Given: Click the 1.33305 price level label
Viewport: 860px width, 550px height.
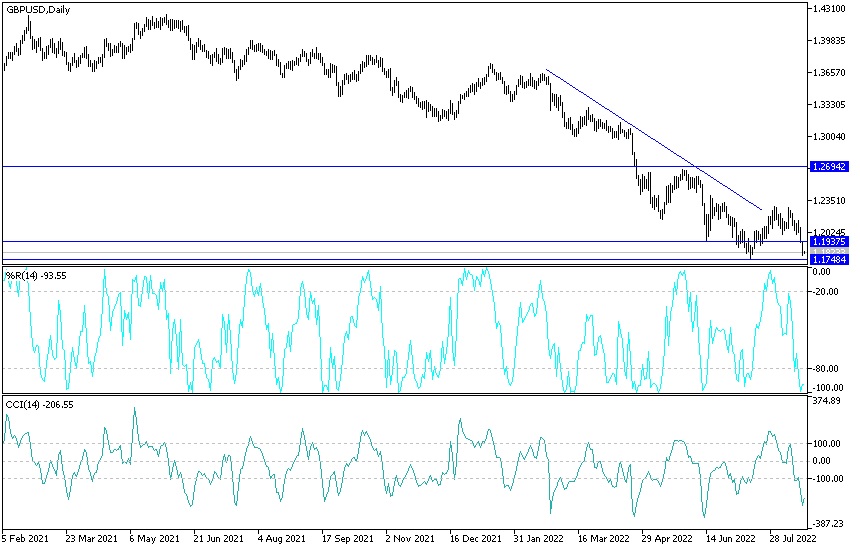Looking at the screenshot, I should coord(829,104).
